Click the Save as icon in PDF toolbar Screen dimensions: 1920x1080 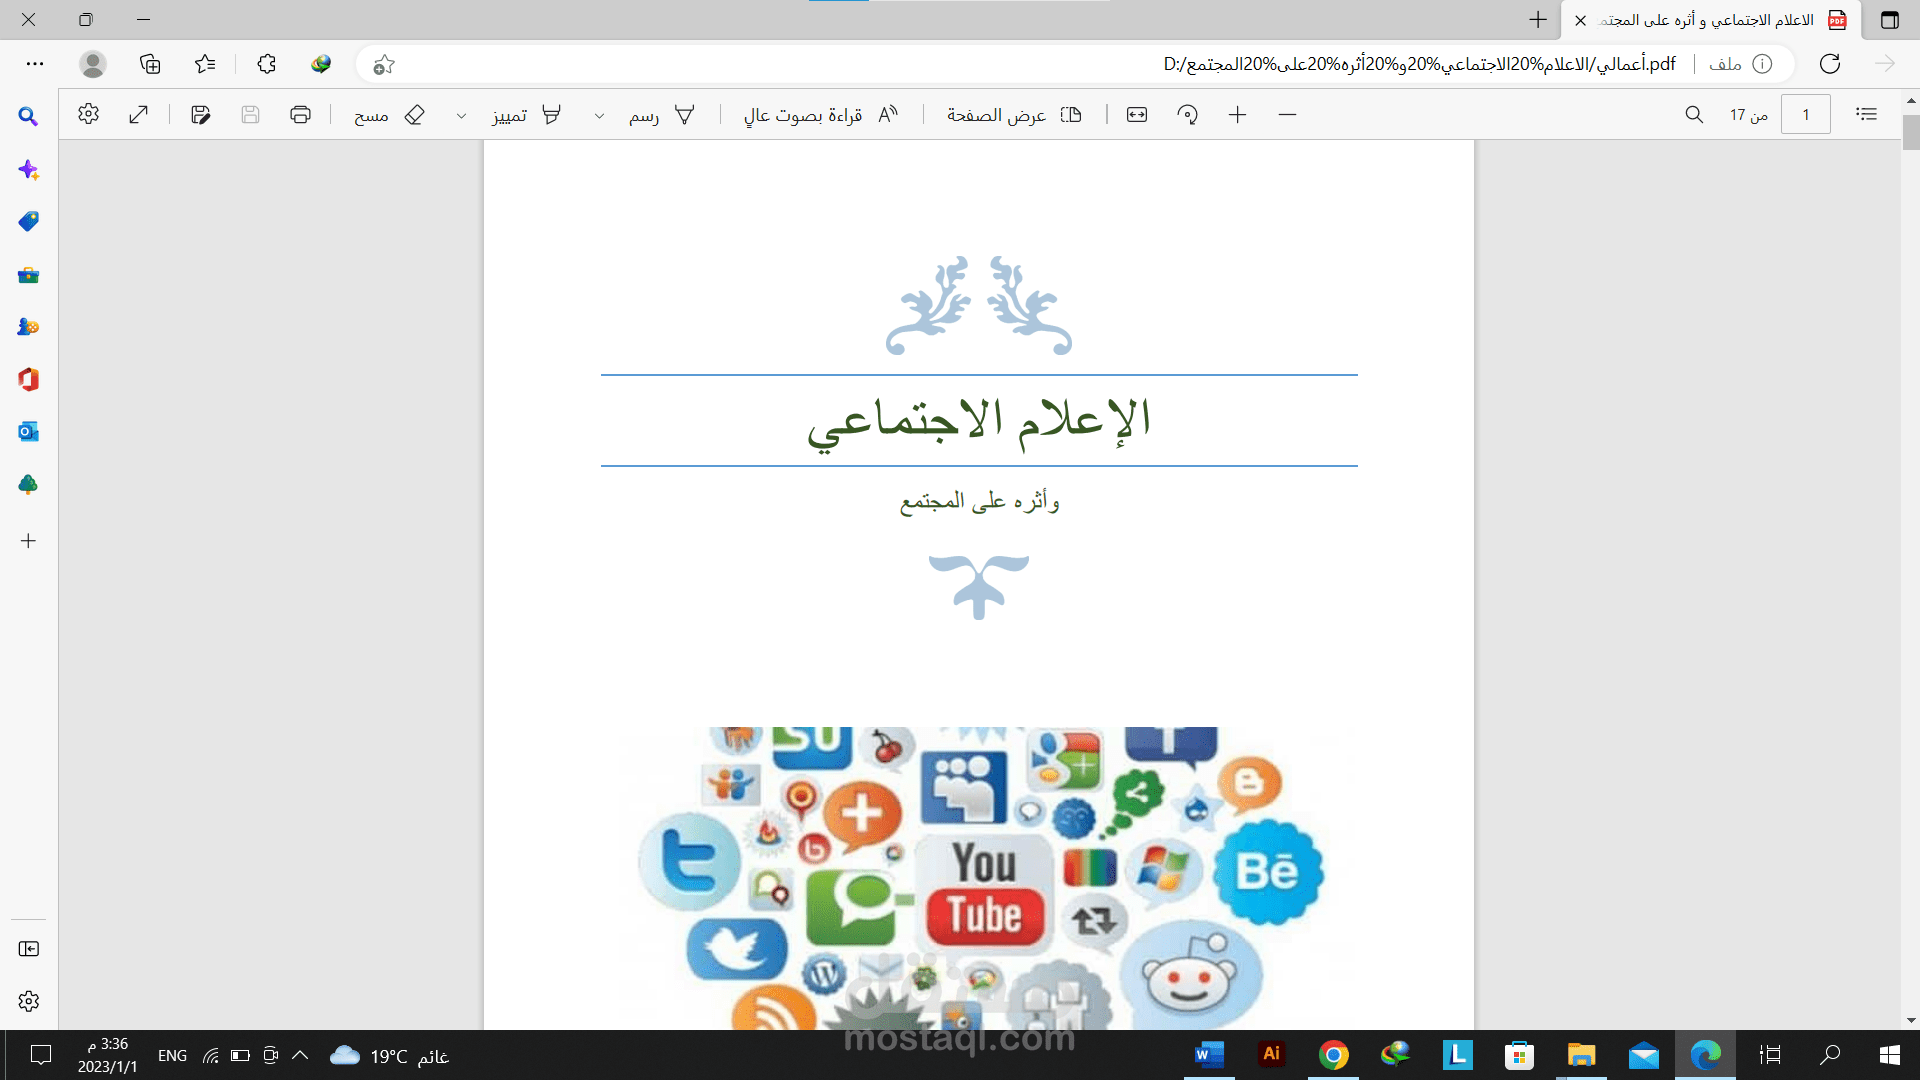(201, 114)
